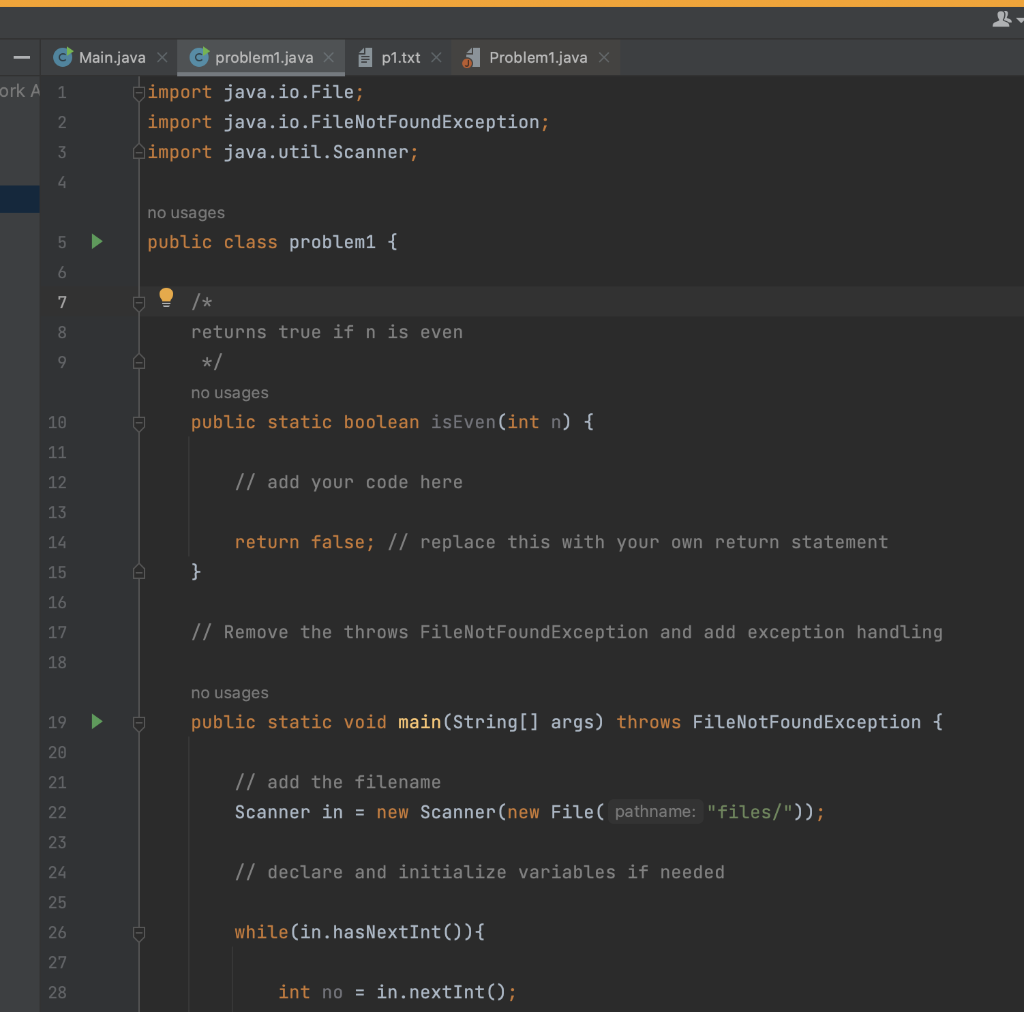The height and width of the screenshot is (1012, 1024).
Task: Run the problem1 class from the gutter
Action: pos(95,241)
